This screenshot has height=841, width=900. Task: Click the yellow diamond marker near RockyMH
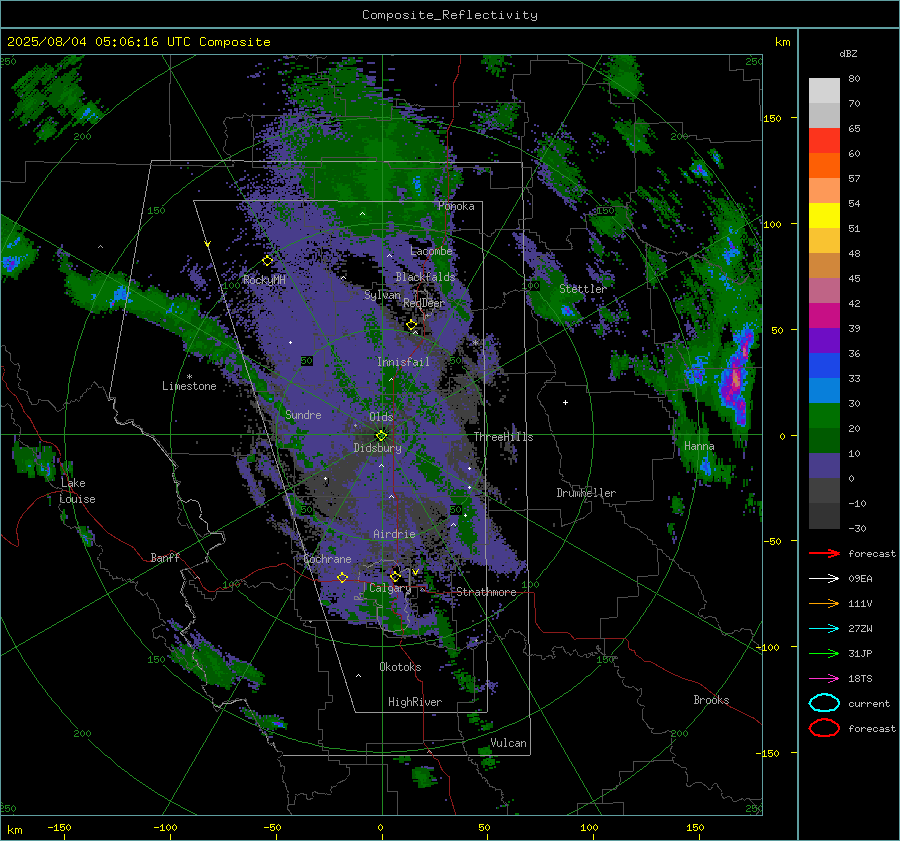(267, 261)
